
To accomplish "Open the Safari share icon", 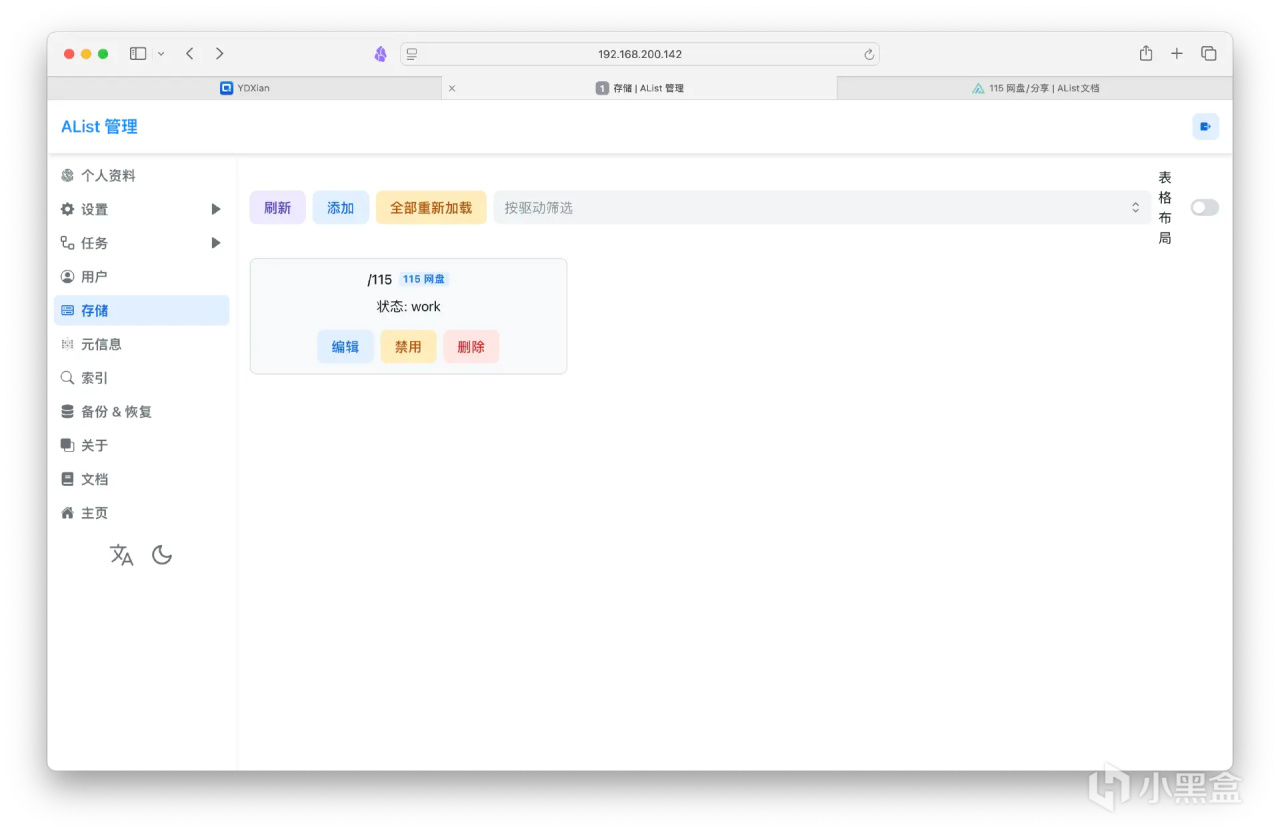I will [x=1146, y=54].
